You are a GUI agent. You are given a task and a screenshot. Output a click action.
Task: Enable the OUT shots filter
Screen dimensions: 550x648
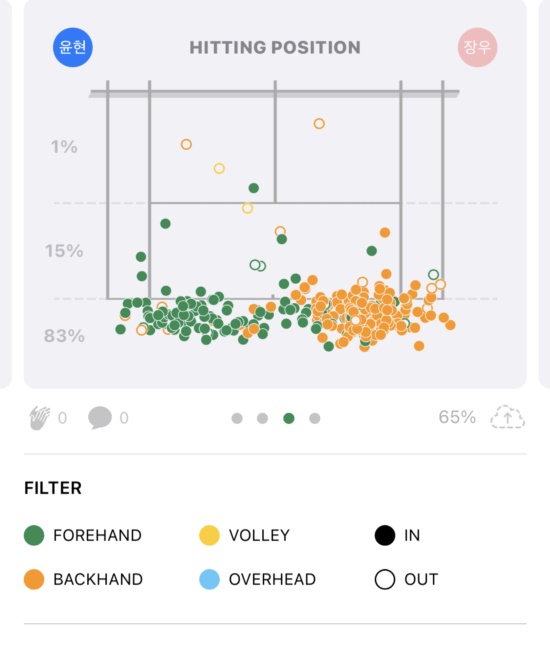407,579
